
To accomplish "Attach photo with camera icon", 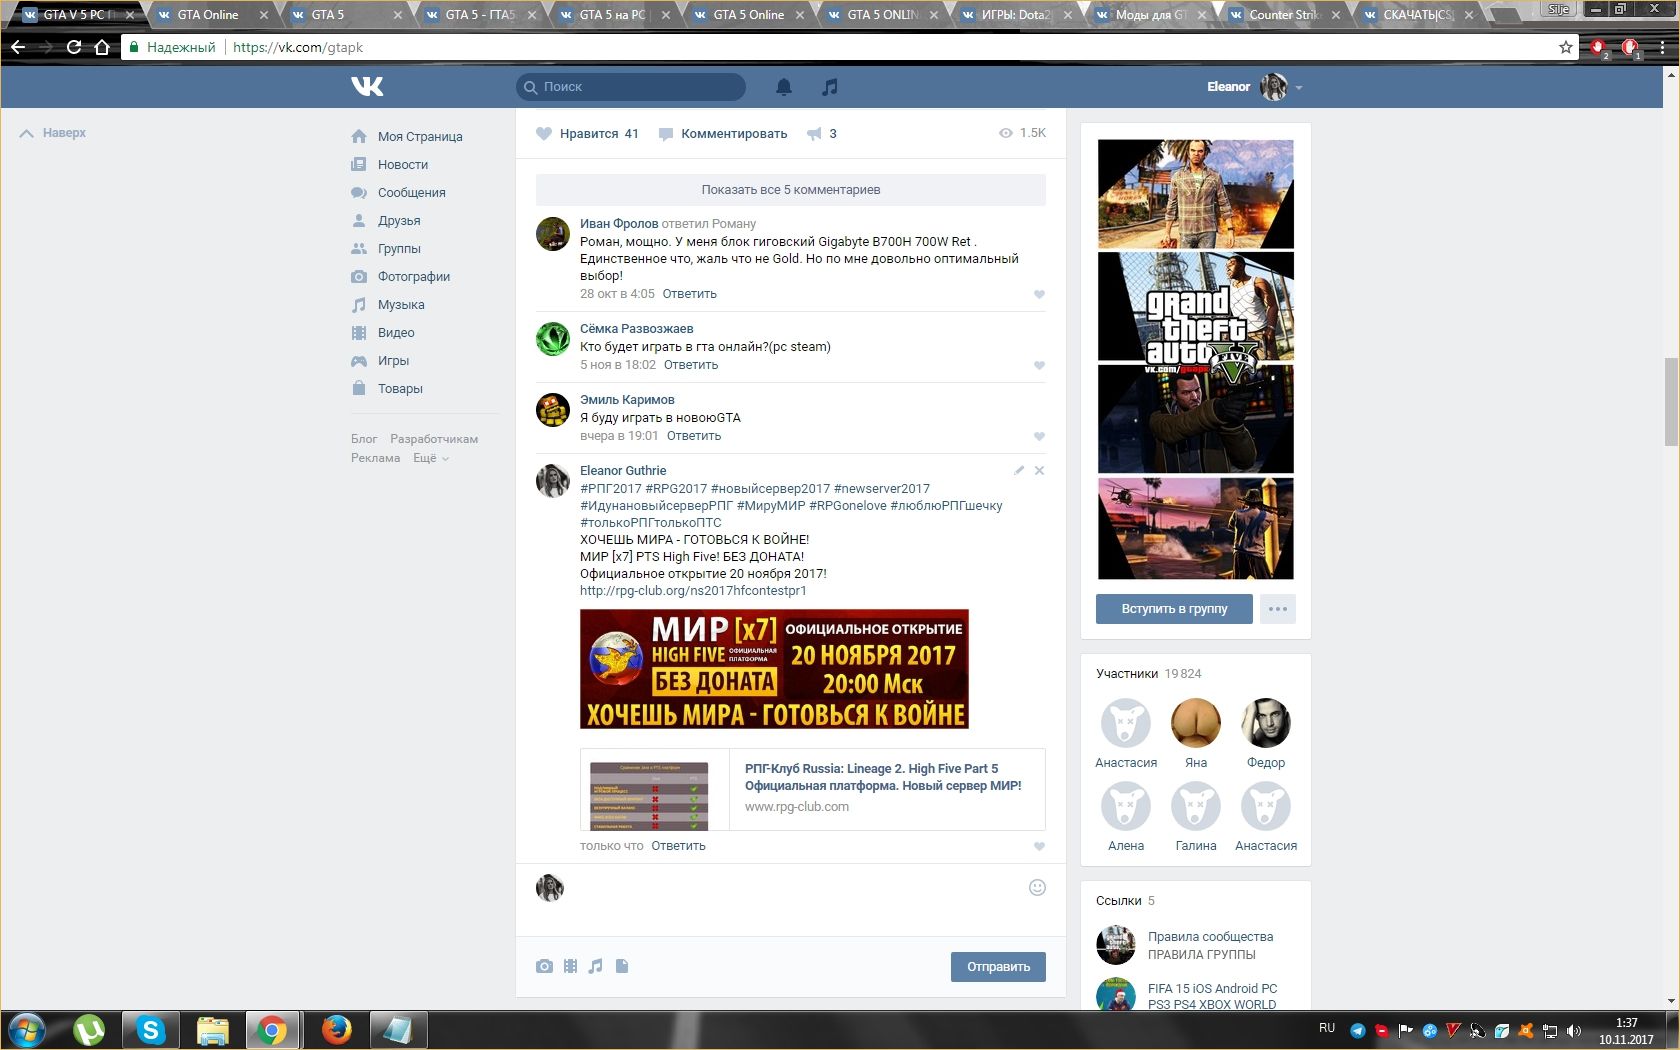I will pos(544,966).
